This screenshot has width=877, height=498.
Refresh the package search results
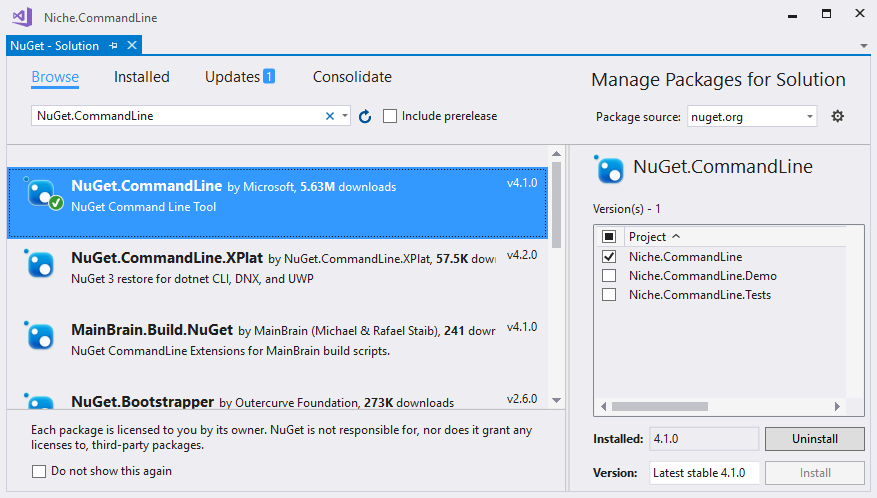pyautogui.click(x=365, y=116)
